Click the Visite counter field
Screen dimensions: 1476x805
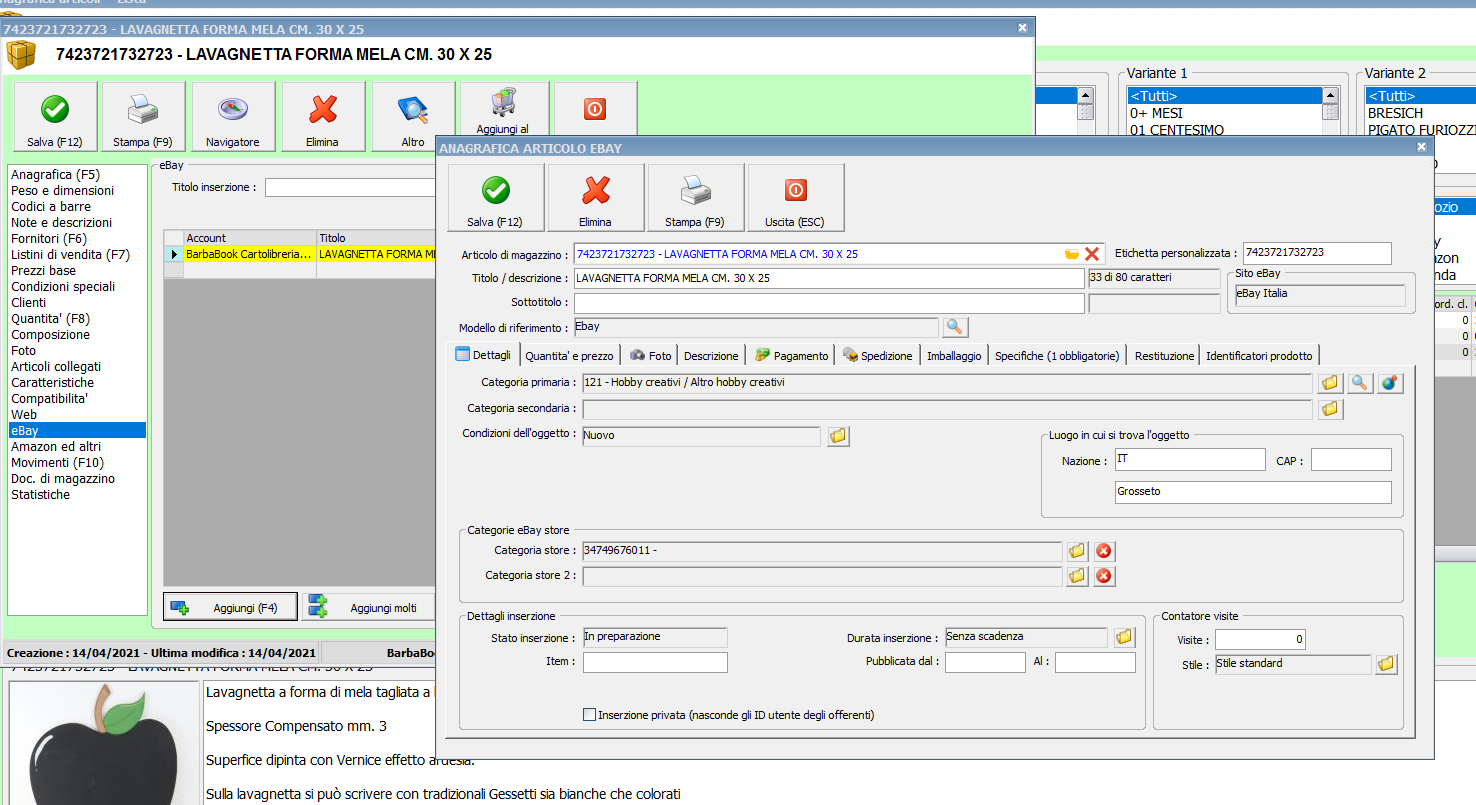coord(1260,639)
